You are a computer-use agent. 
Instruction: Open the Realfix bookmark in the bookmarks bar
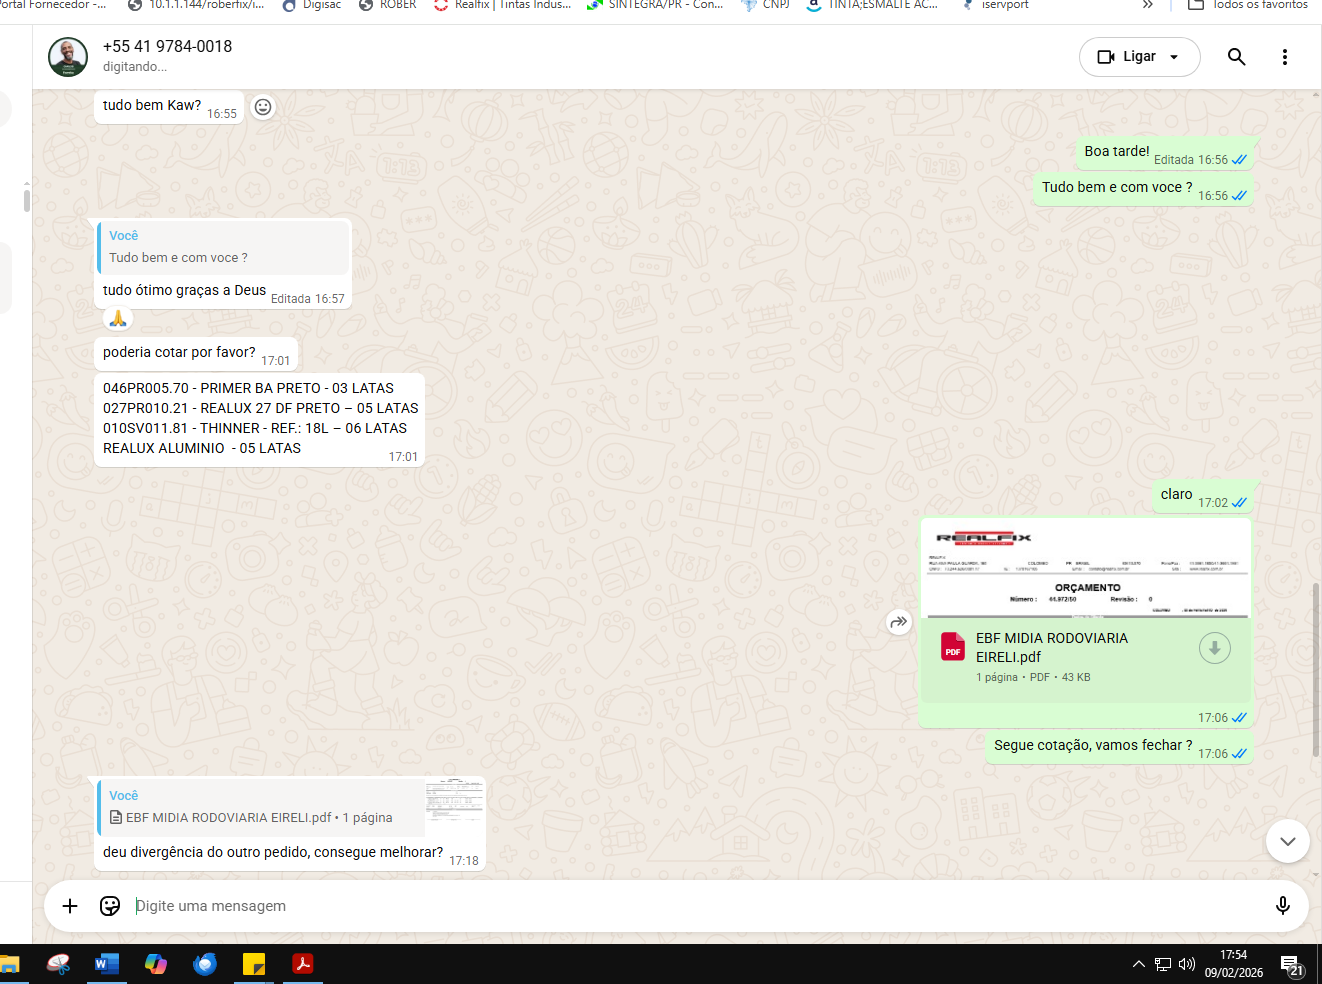pyautogui.click(x=503, y=5)
